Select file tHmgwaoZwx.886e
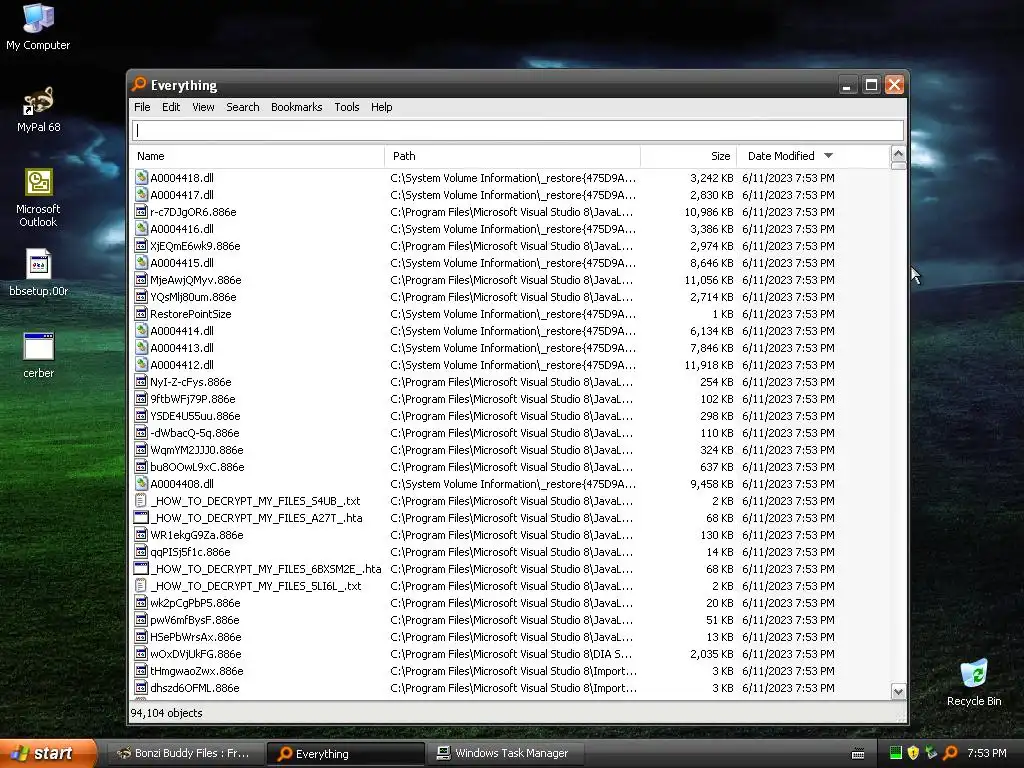This screenshot has width=1024, height=768. pyautogui.click(x=197, y=671)
